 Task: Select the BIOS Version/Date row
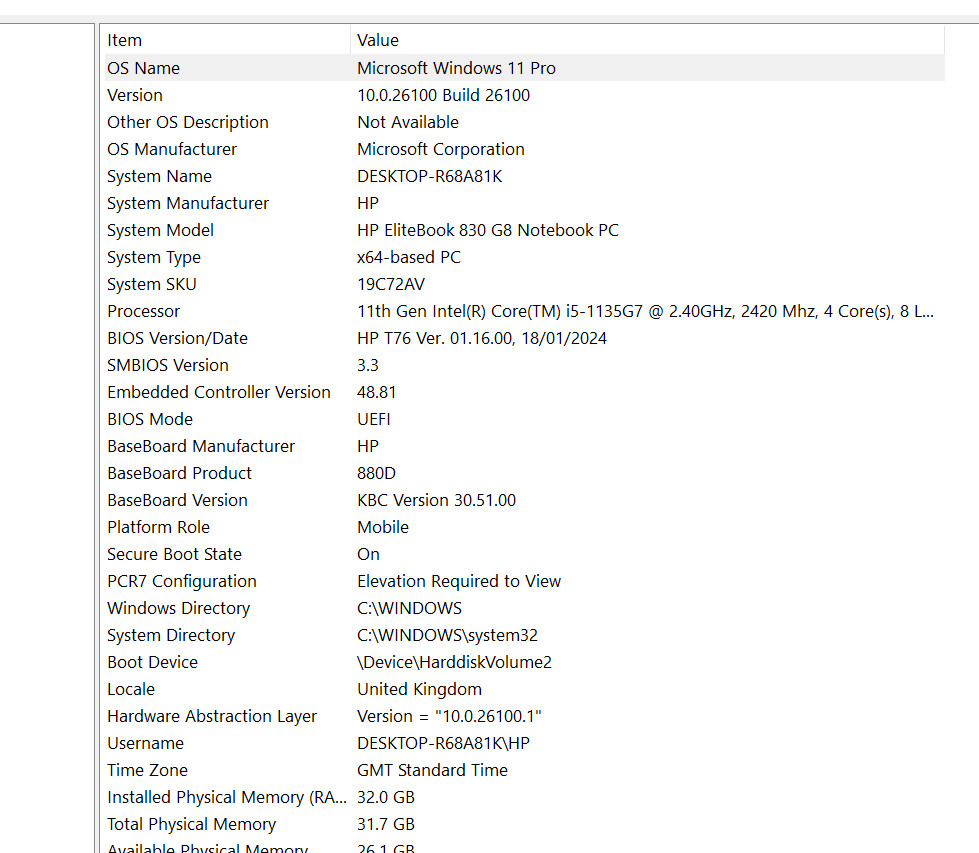[x=524, y=338]
